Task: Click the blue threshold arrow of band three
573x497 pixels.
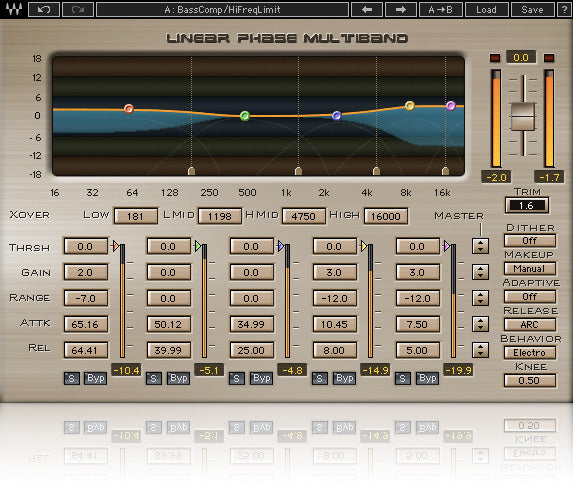Action: (281, 246)
